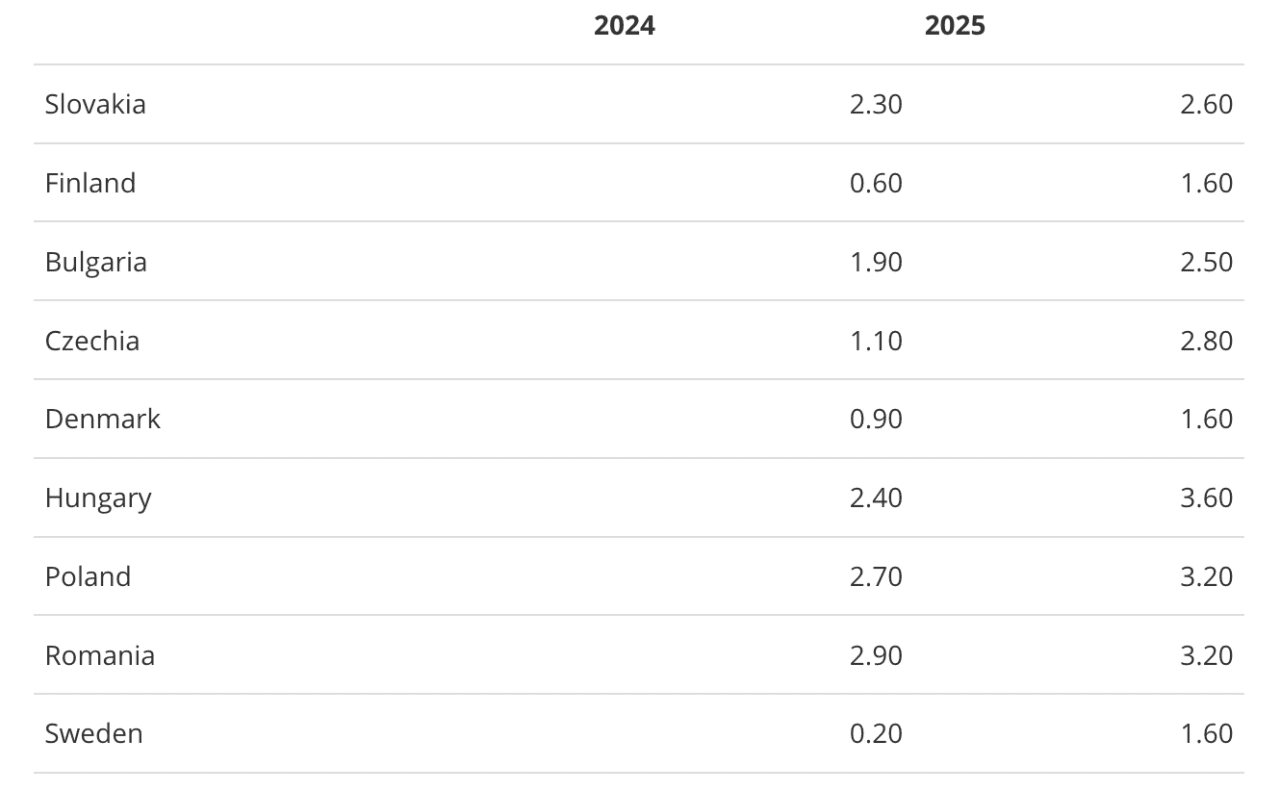Select the Denmark row label
This screenshot has width=1280, height=791.
102,419
